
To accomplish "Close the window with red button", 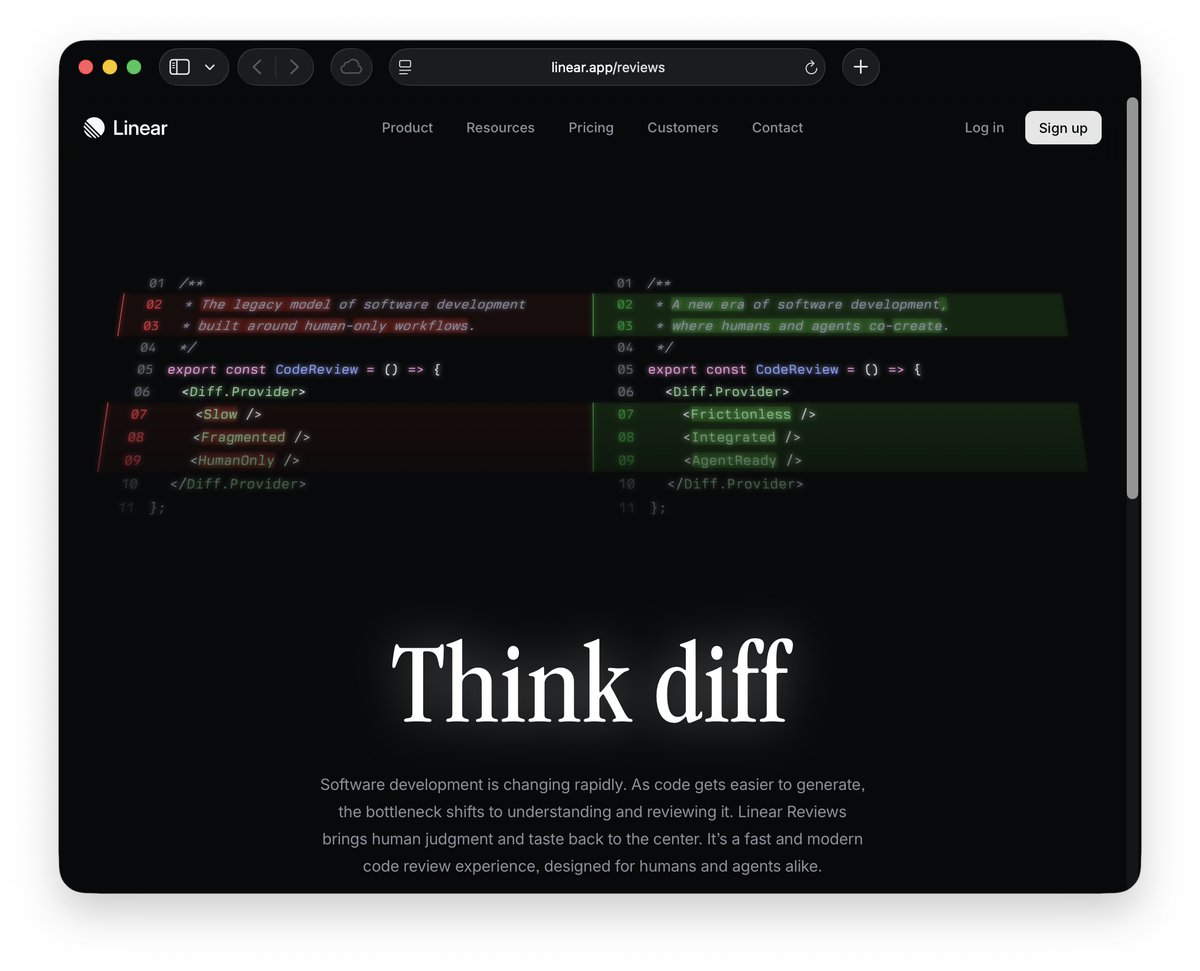I will coord(86,67).
